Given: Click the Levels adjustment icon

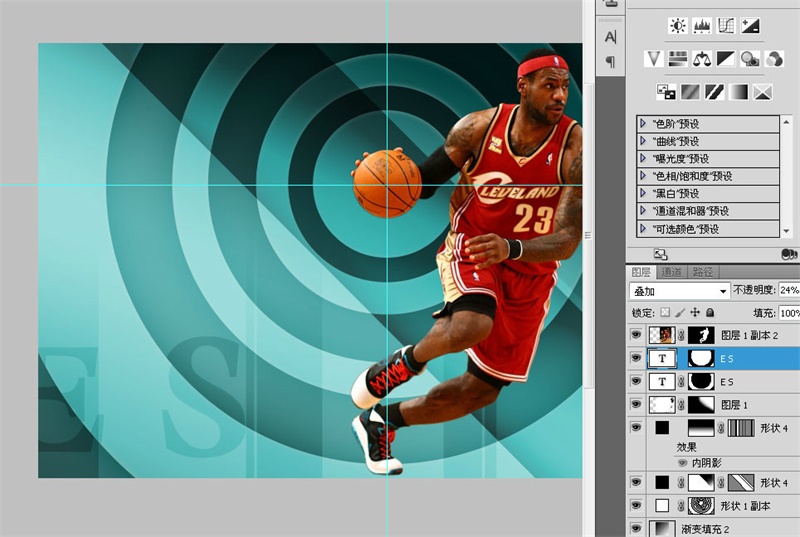Looking at the screenshot, I should click(x=702, y=27).
